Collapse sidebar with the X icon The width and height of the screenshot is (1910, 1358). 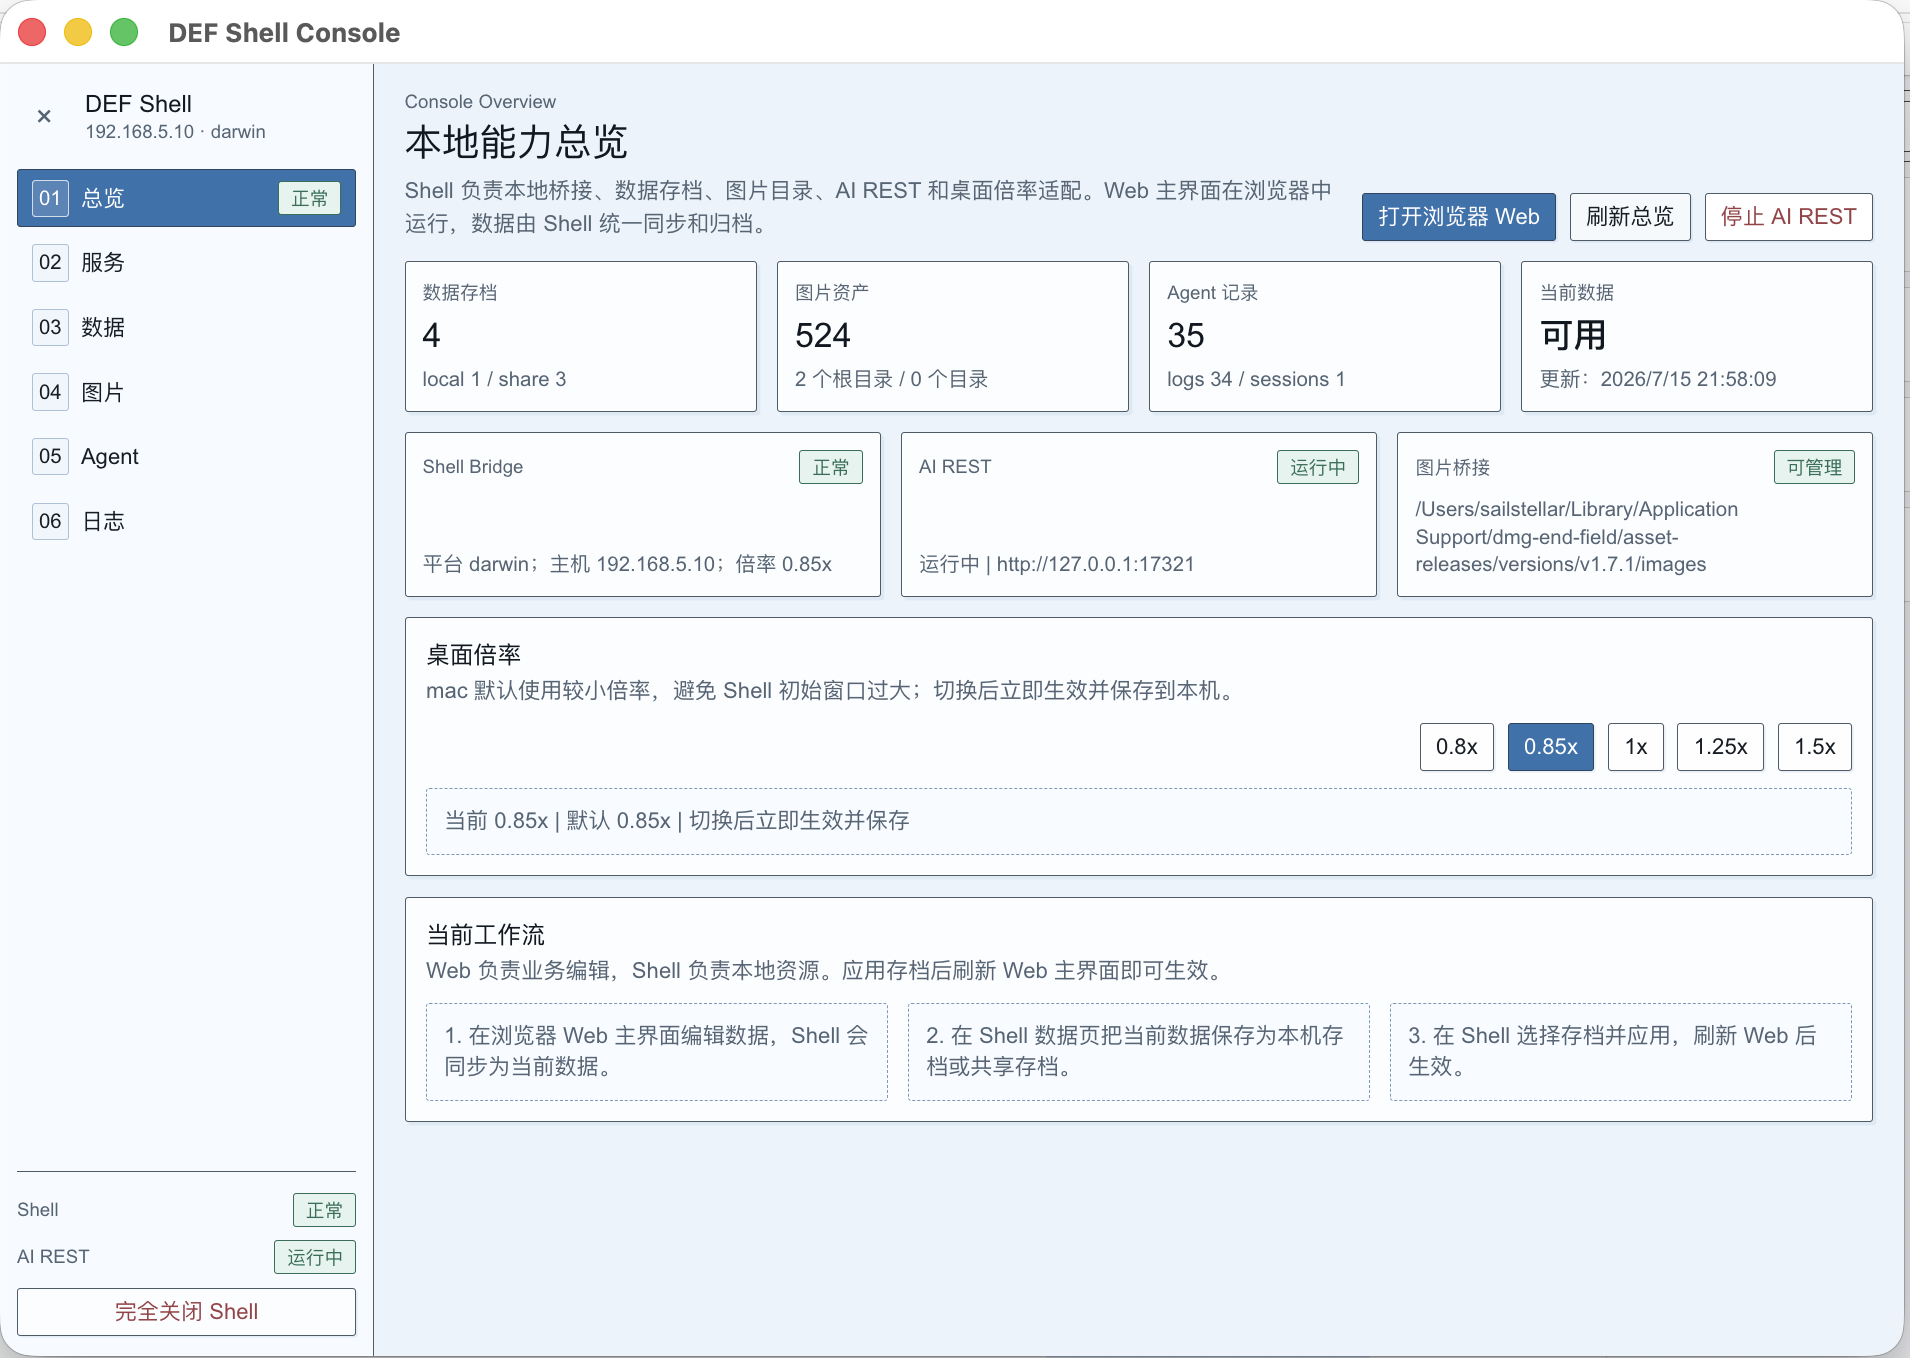coord(44,116)
